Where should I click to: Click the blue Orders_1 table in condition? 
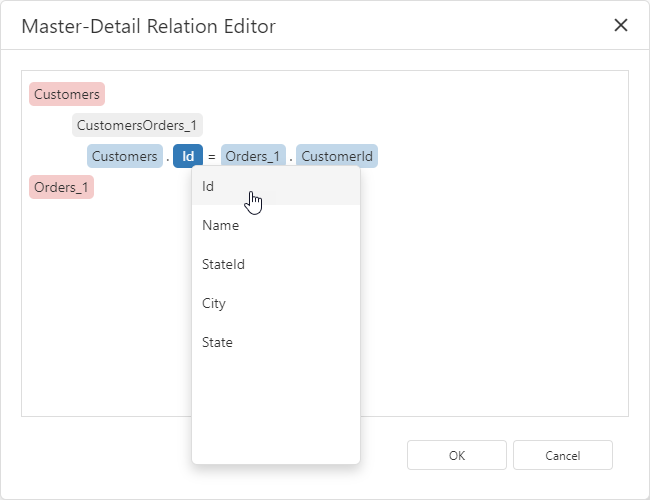[254, 156]
